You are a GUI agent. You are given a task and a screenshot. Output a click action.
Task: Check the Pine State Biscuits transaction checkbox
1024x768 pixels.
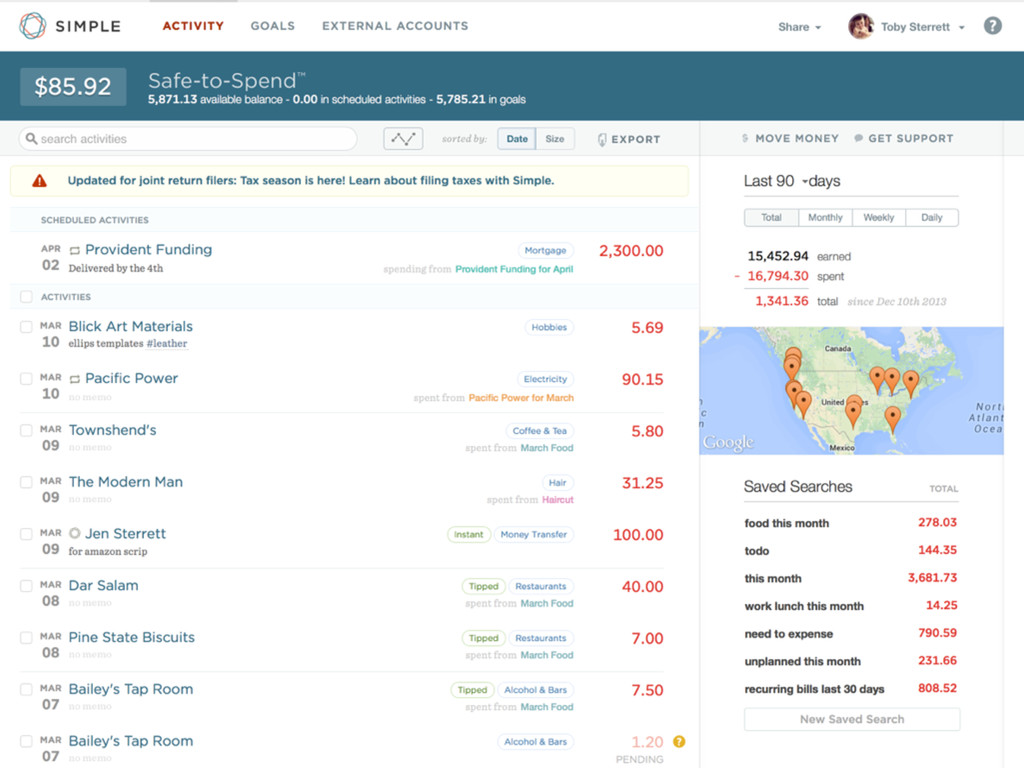26,637
